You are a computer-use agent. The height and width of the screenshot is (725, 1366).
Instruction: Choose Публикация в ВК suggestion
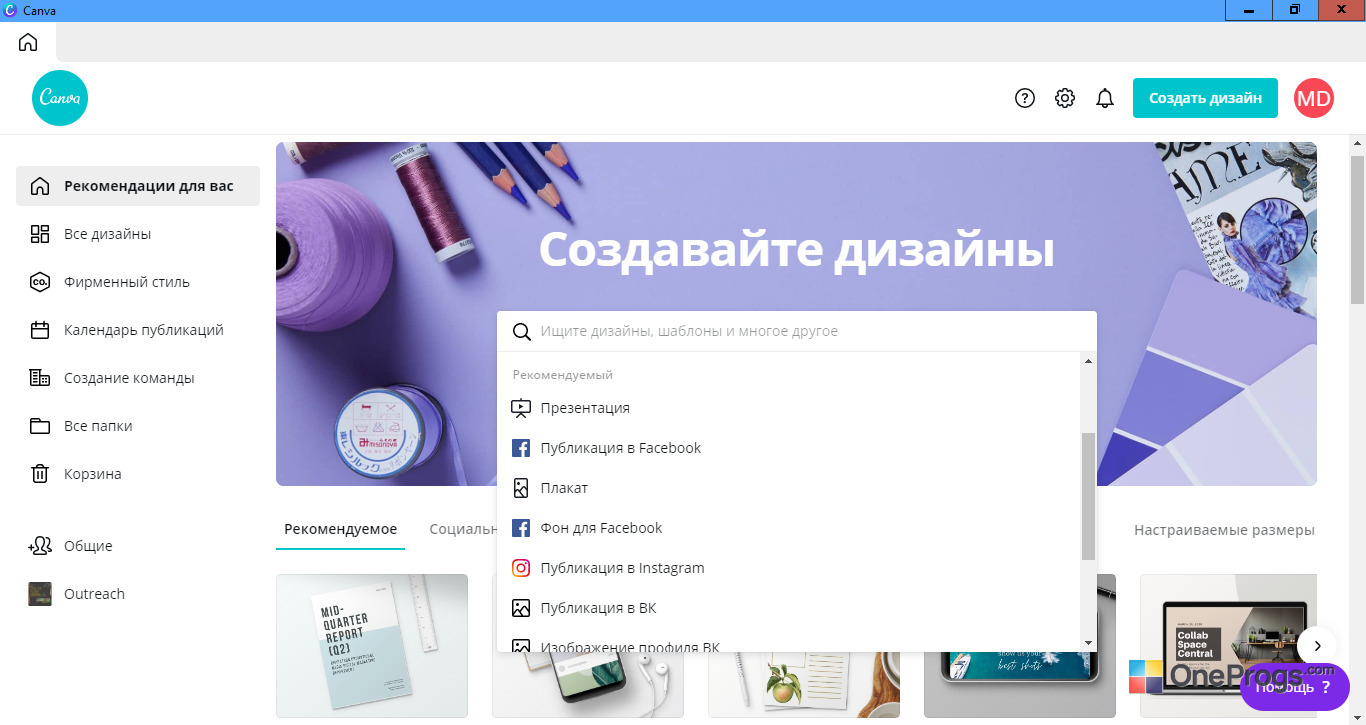pos(789,608)
